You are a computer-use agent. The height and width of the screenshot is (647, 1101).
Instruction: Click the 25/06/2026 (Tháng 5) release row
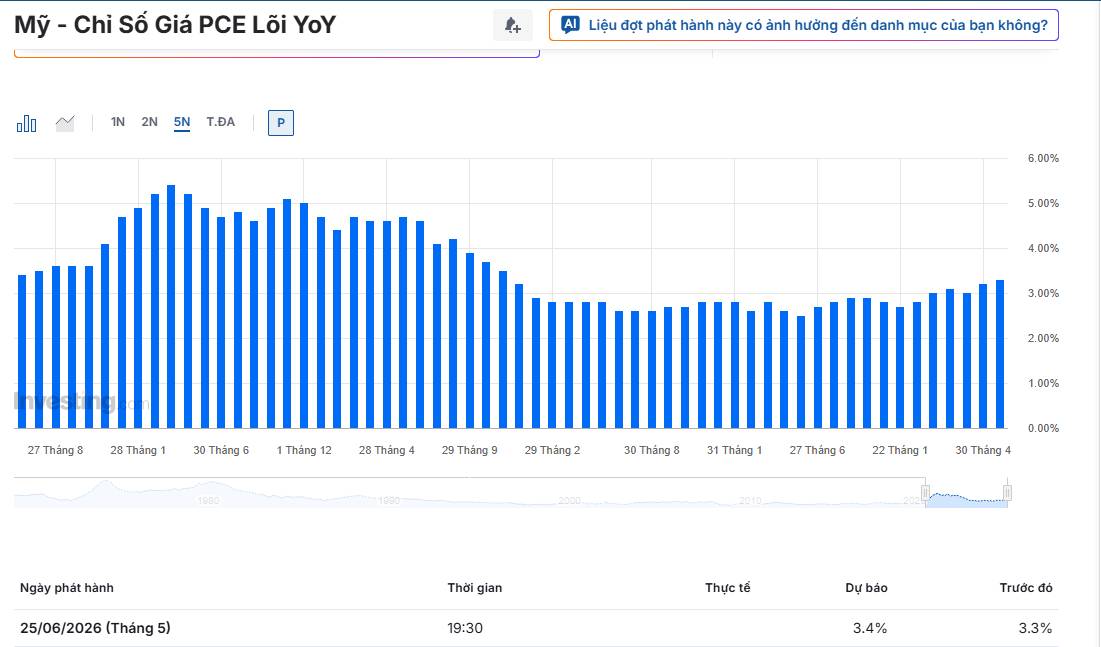[x=536, y=628]
